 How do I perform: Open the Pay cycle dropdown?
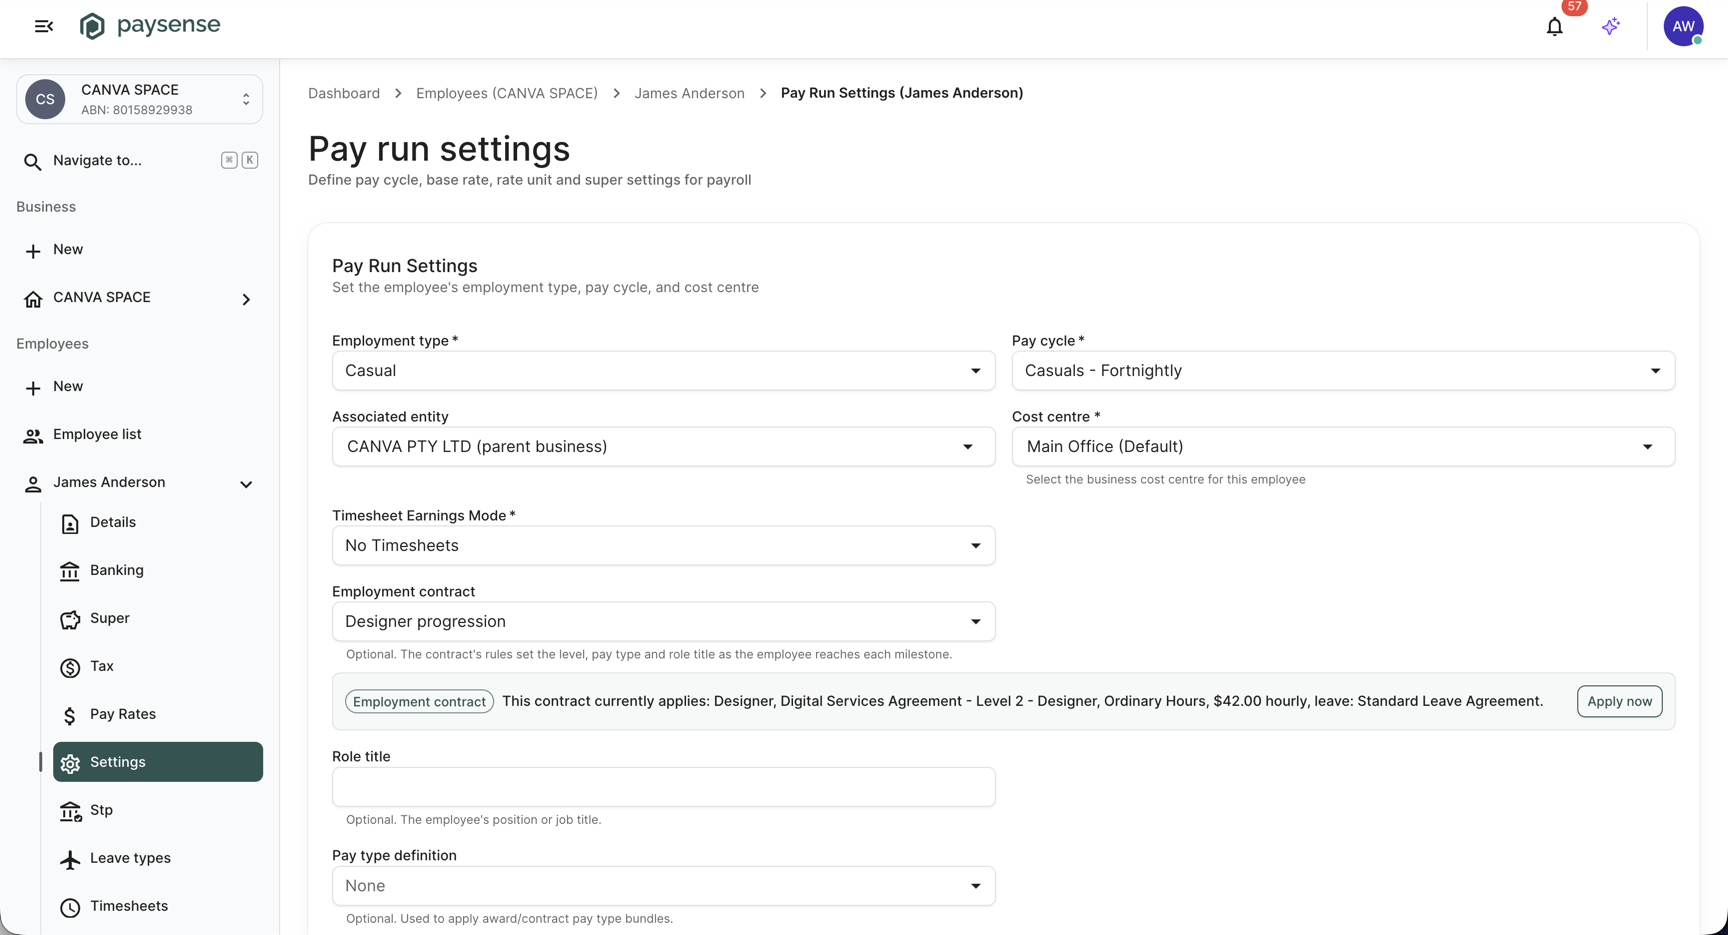pyautogui.click(x=1343, y=371)
